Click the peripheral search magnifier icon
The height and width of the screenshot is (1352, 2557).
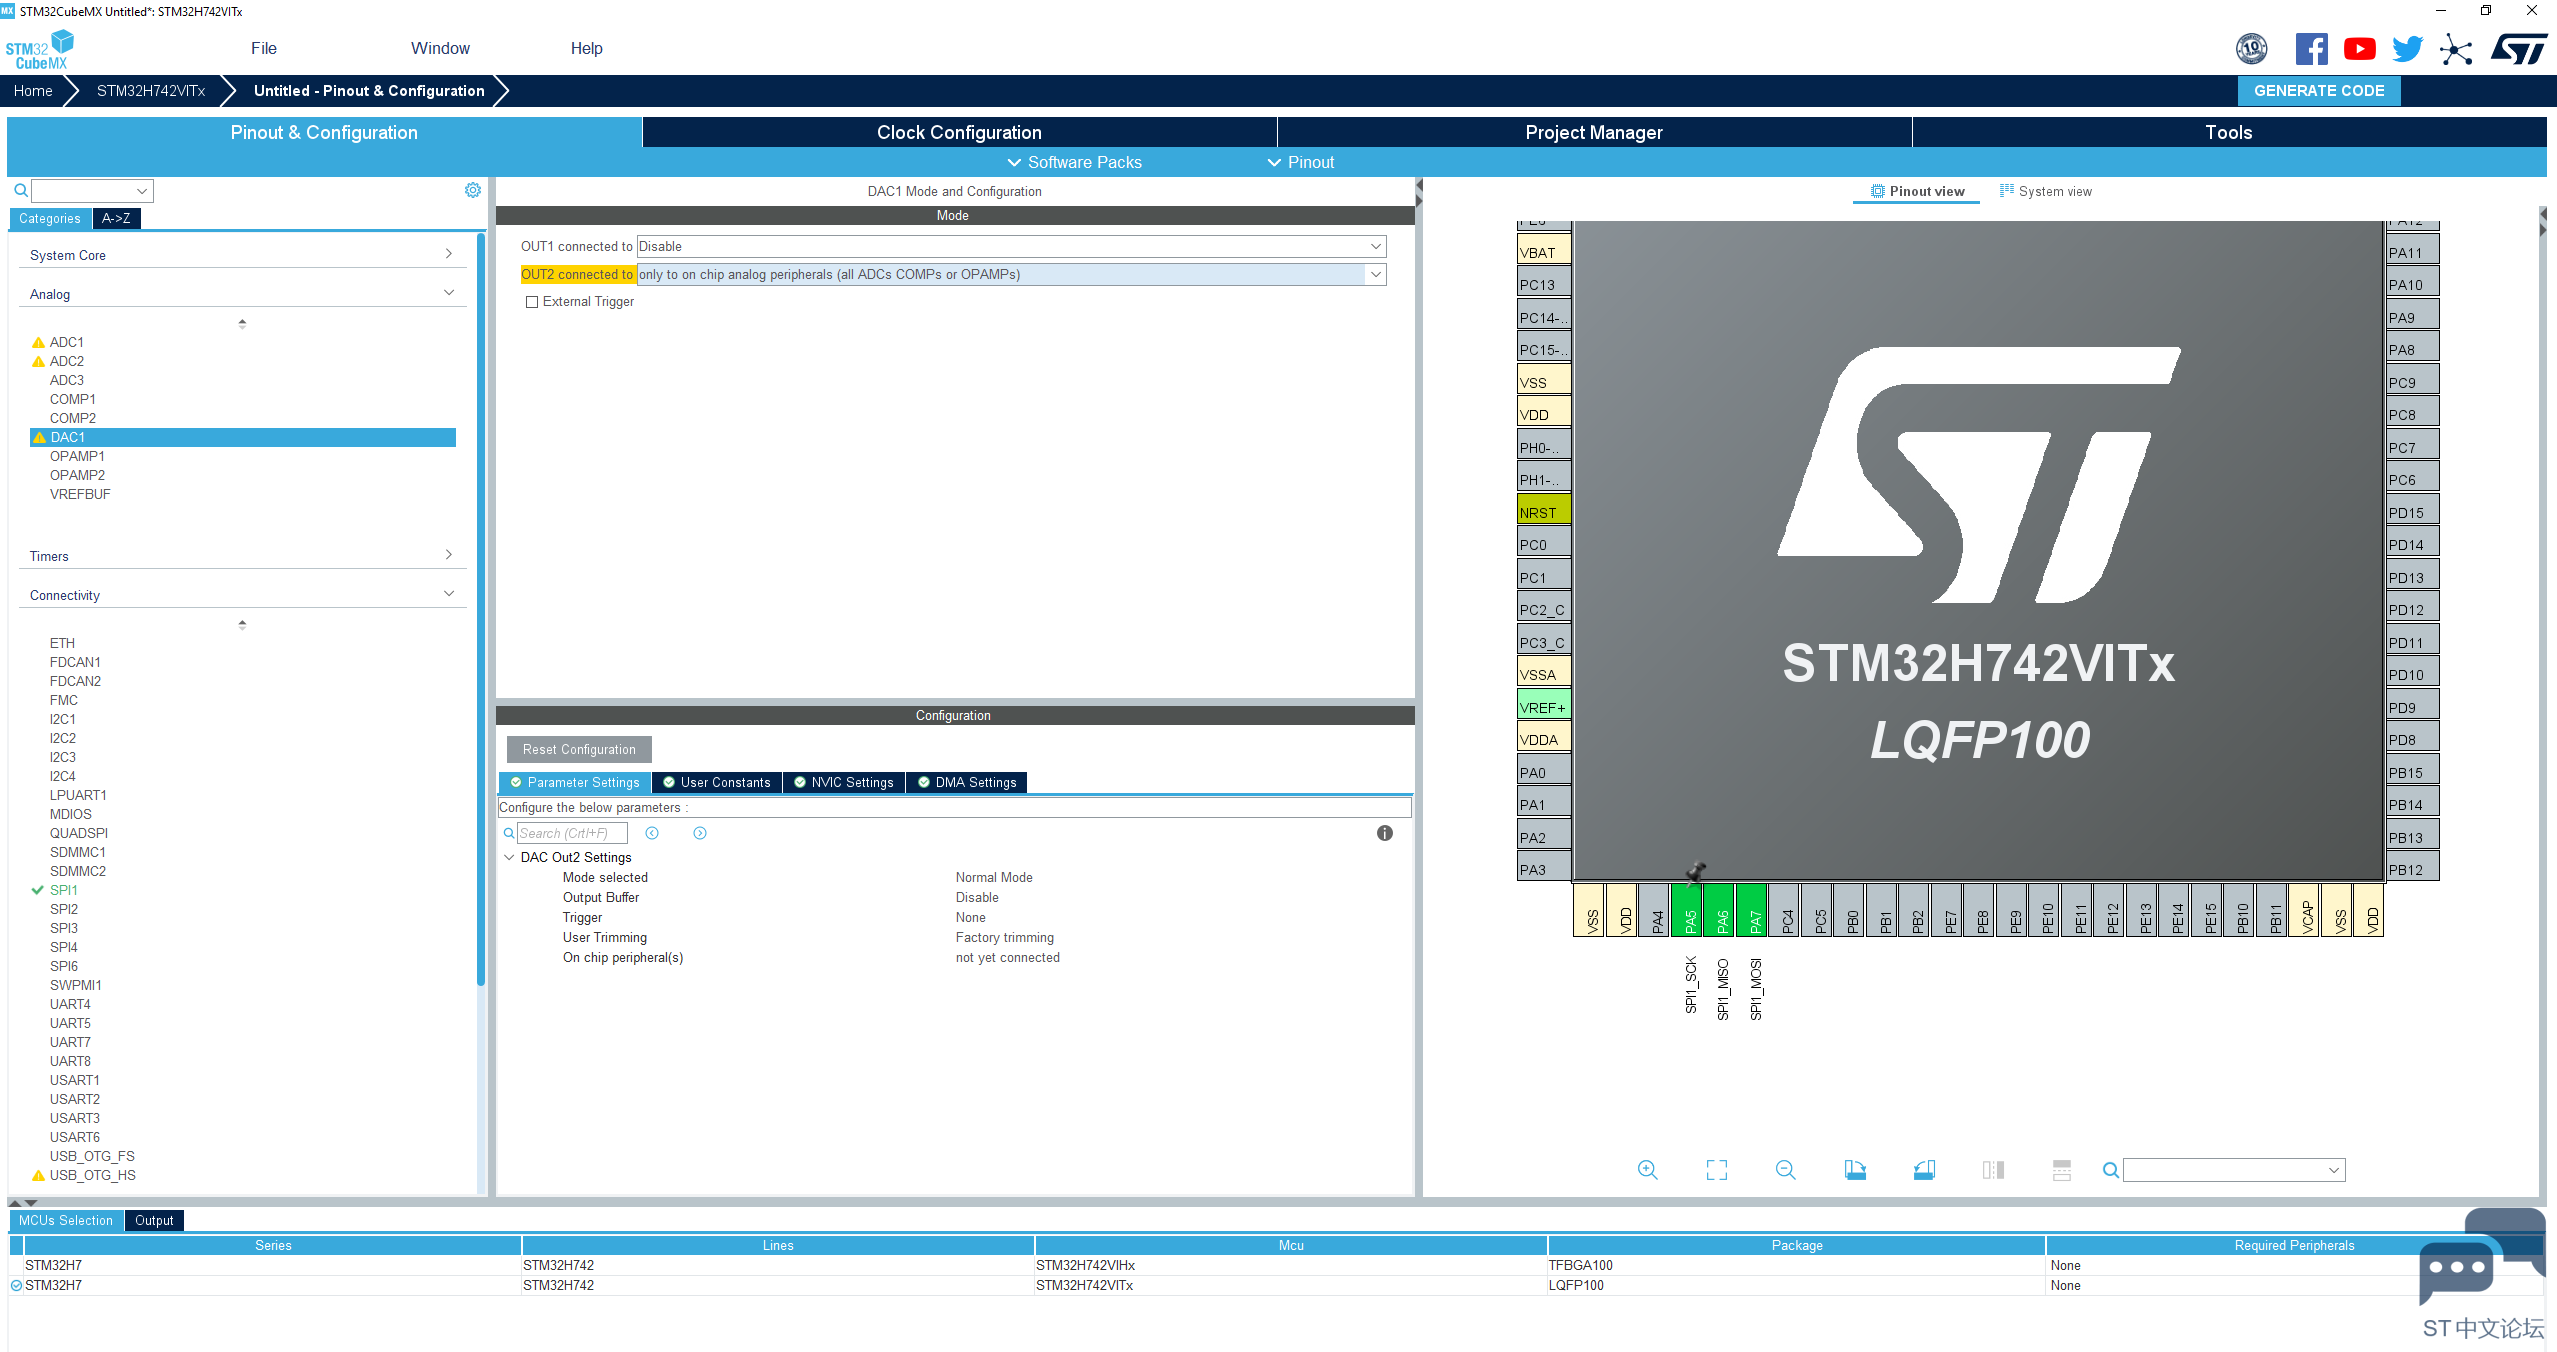click(20, 190)
